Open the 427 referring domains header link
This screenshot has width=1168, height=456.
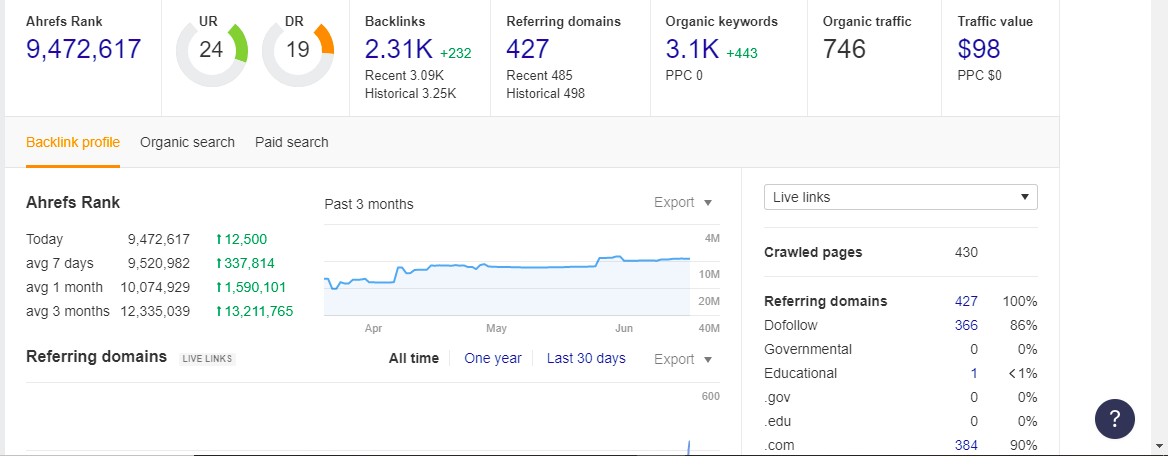[528, 49]
